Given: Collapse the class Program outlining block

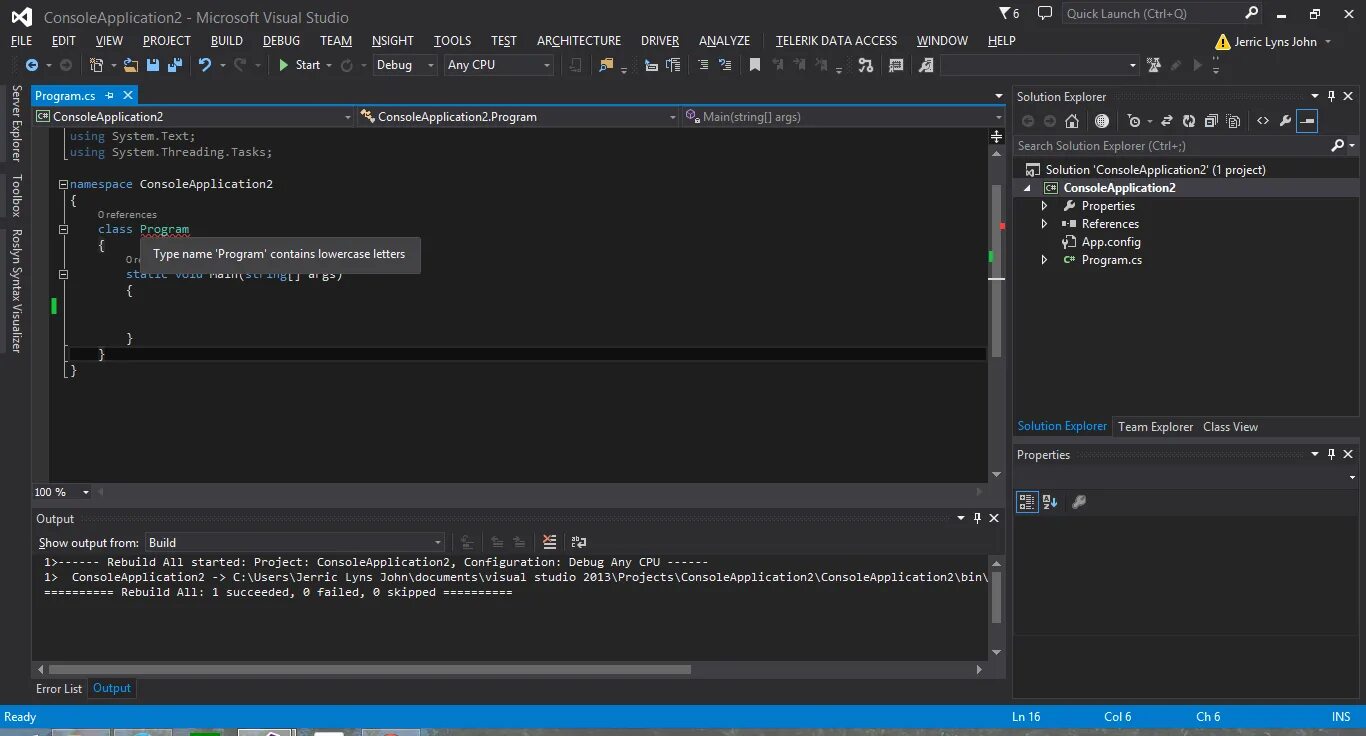Looking at the screenshot, I should [x=63, y=229].
